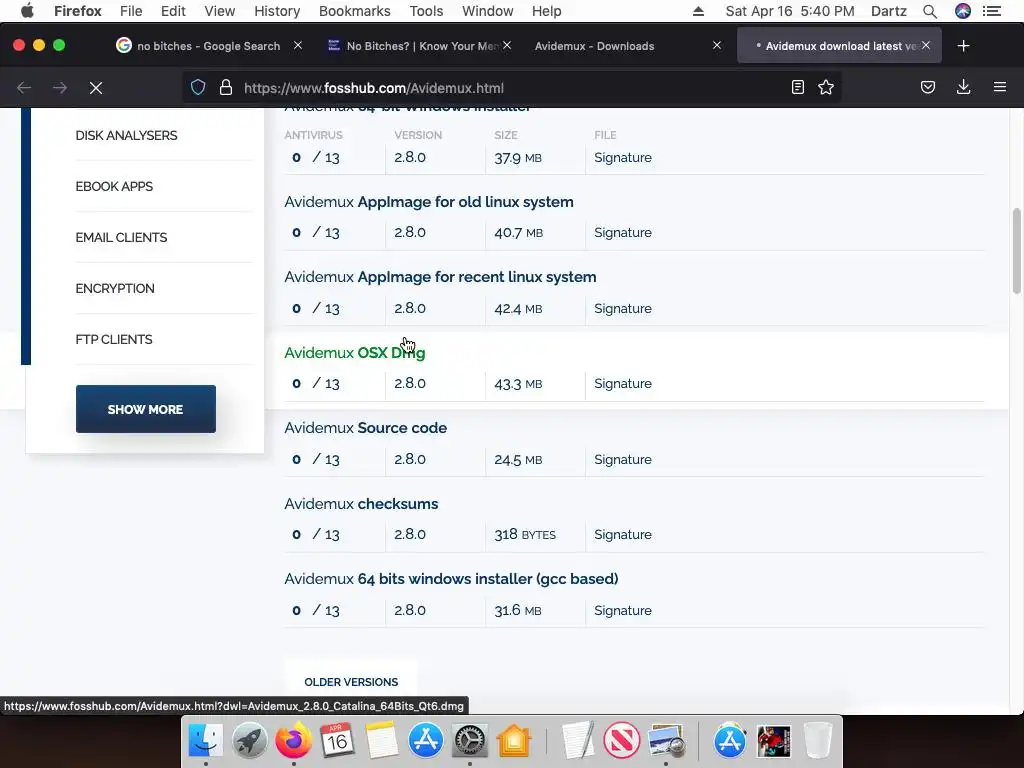Bookmark this page with the star icon
The height and width of the screenshot is (768, 1024).
click(826, 88)
